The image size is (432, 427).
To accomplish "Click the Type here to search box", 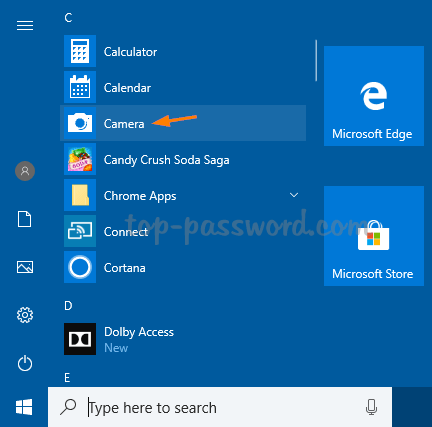I will tap(220, 407).
